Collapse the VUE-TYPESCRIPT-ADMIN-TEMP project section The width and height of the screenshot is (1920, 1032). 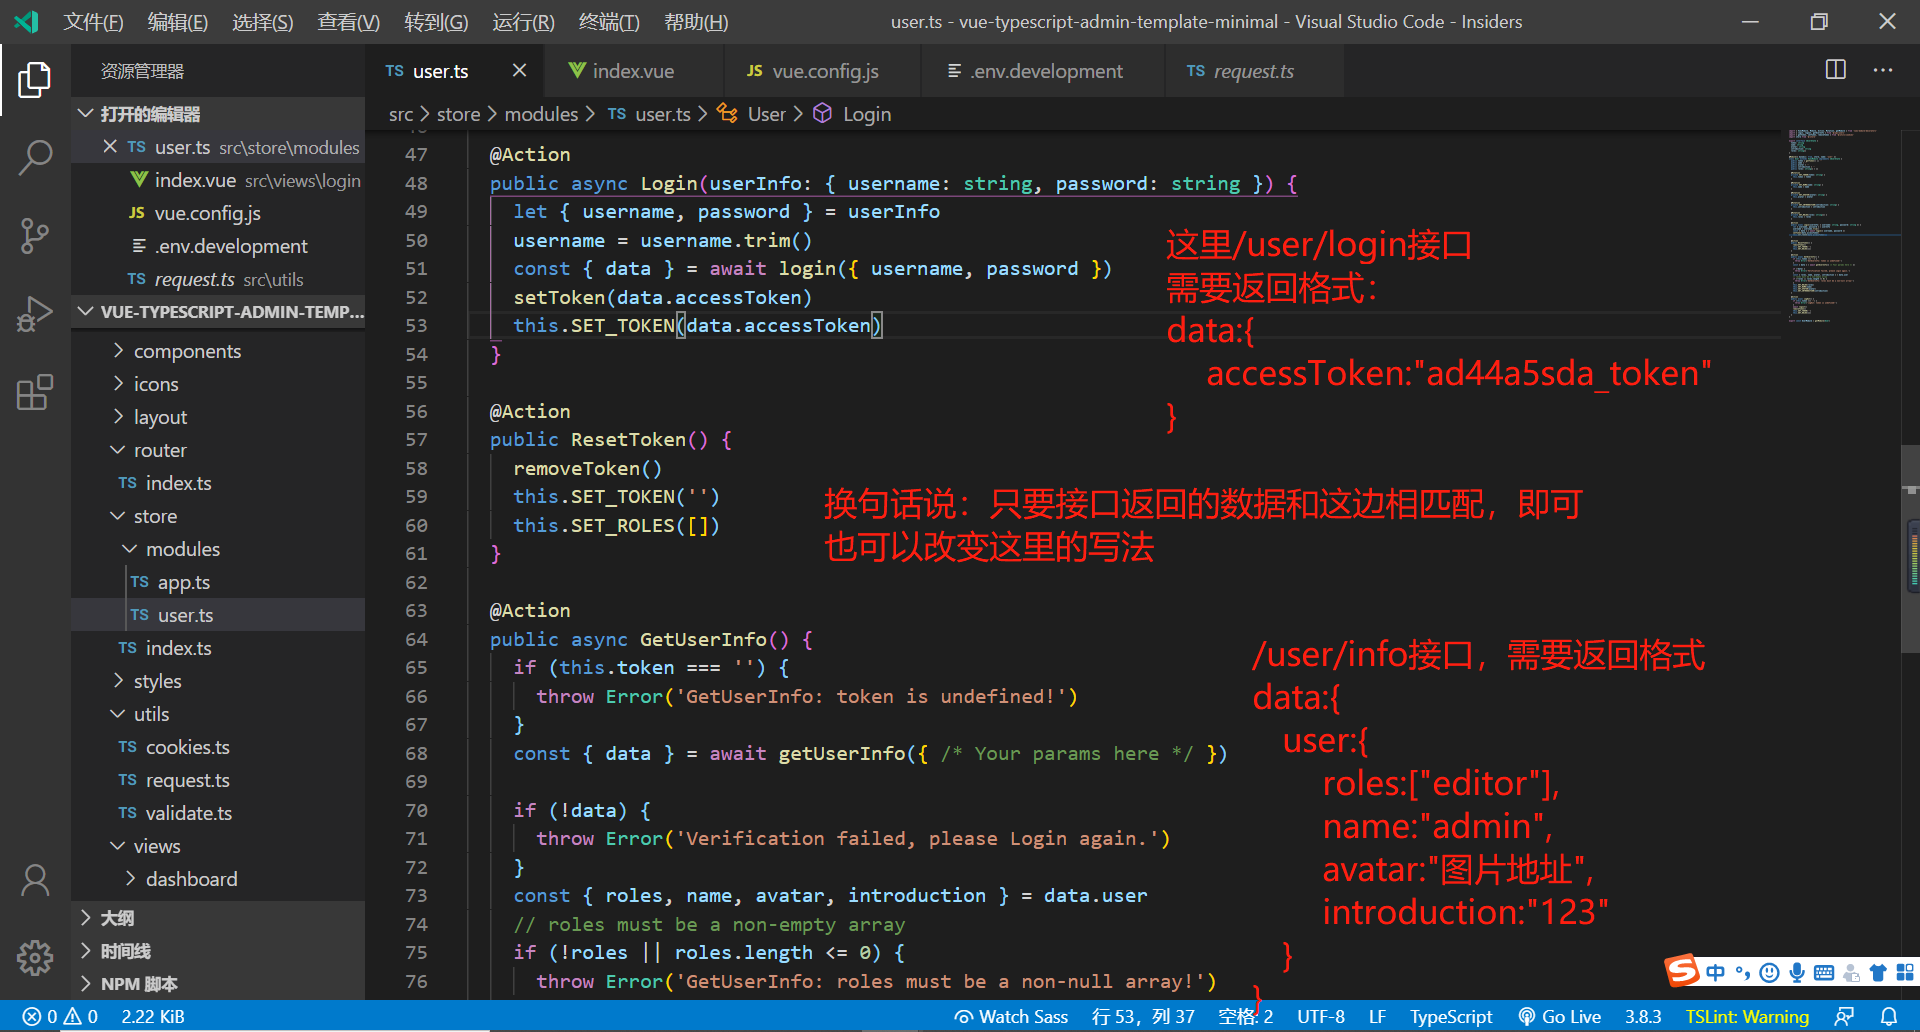tap(218, 312)
